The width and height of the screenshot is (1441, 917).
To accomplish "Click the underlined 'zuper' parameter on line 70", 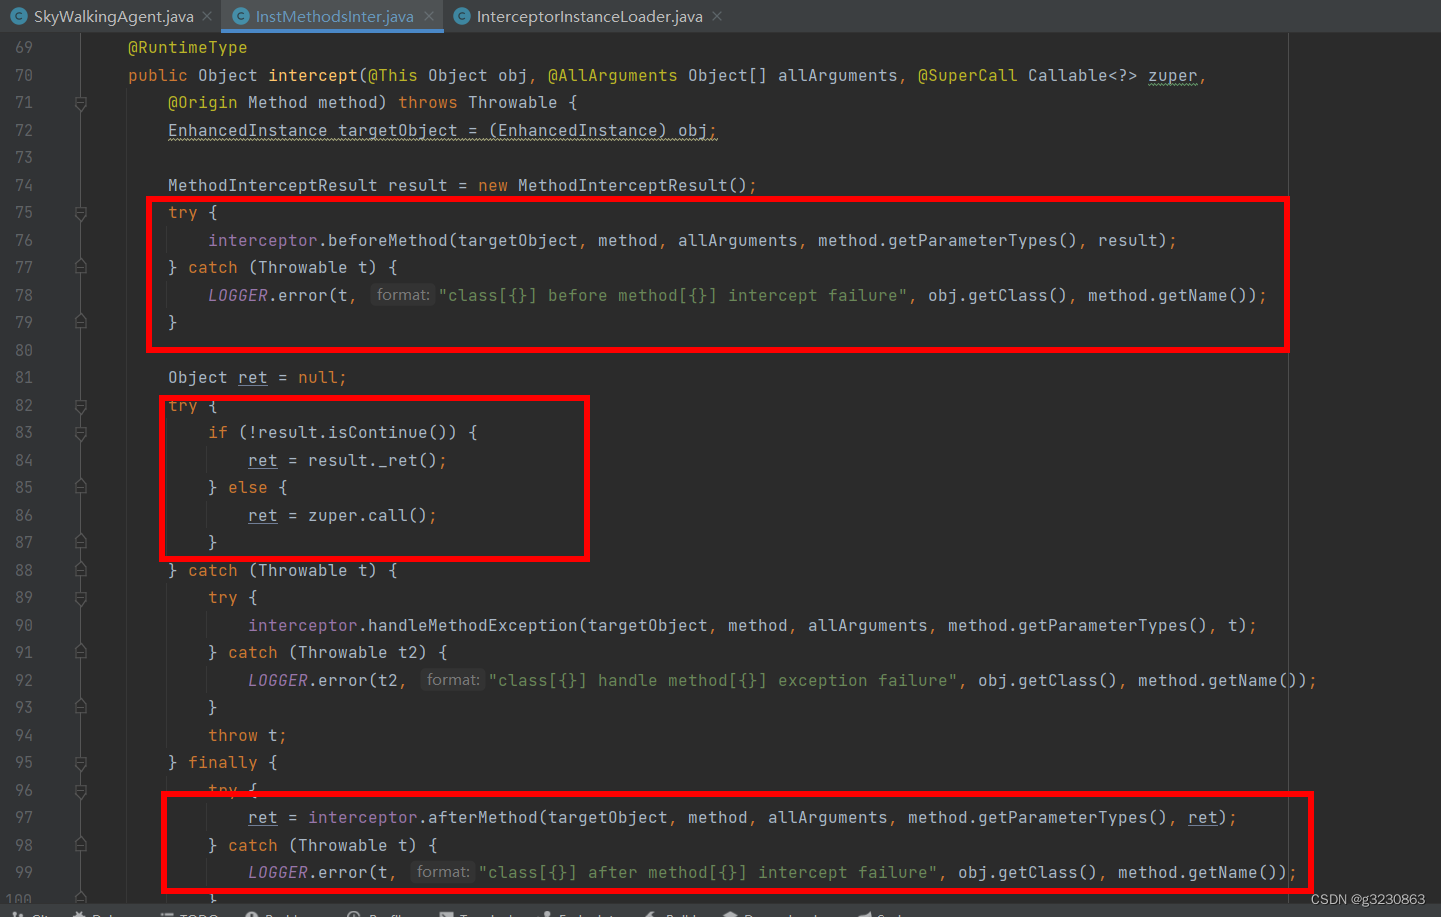I will [x=1172, y=76].
